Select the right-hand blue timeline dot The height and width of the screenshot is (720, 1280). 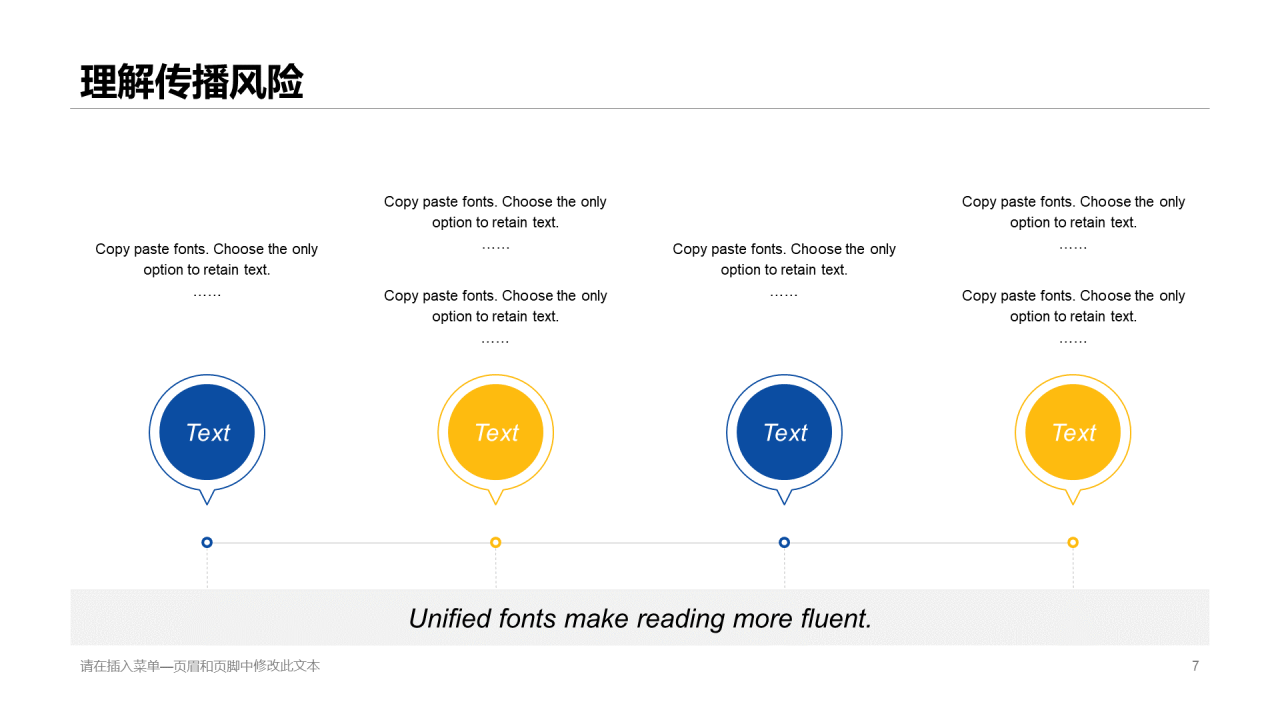pyautogui.click(x=784, y=542)
